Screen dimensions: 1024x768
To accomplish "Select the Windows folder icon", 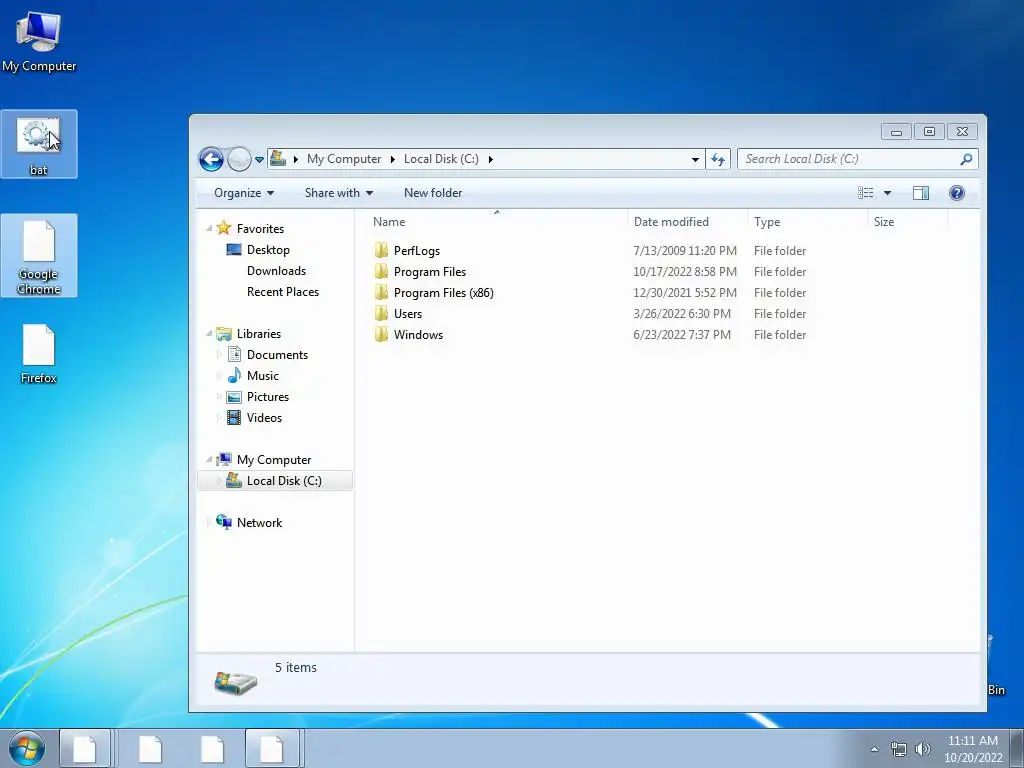I will (x=381, y=334).
